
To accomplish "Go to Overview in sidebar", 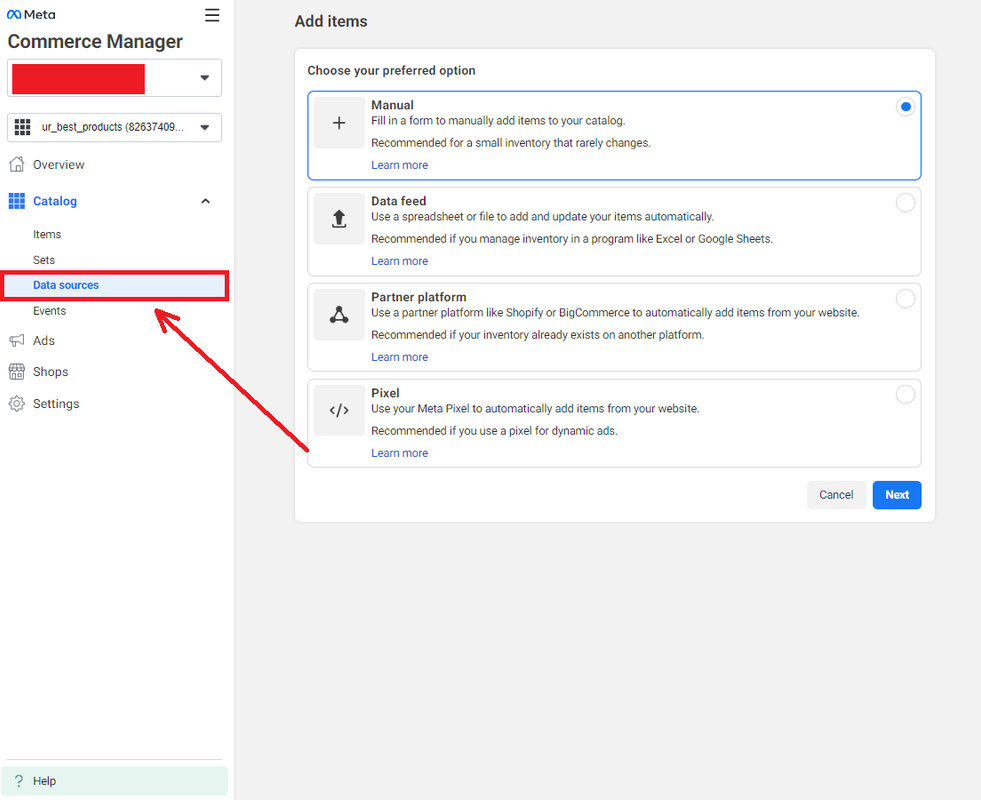I will click(58, 165).
